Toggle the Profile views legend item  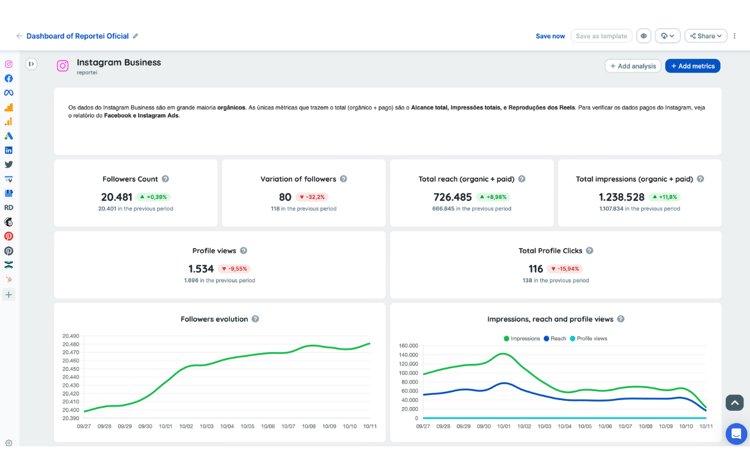pos(588,338)
